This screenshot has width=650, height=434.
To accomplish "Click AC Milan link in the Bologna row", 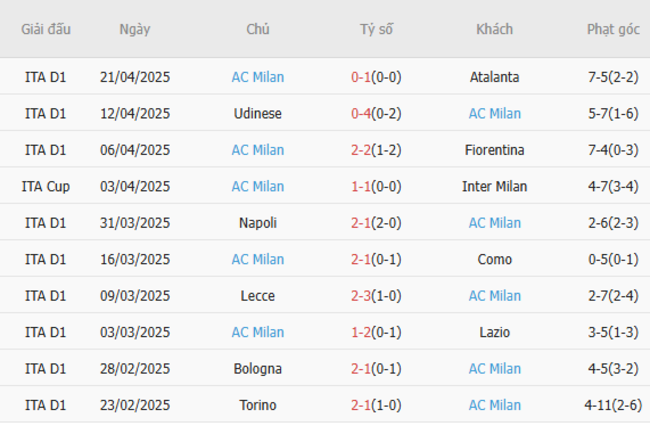I will (494, 369).
